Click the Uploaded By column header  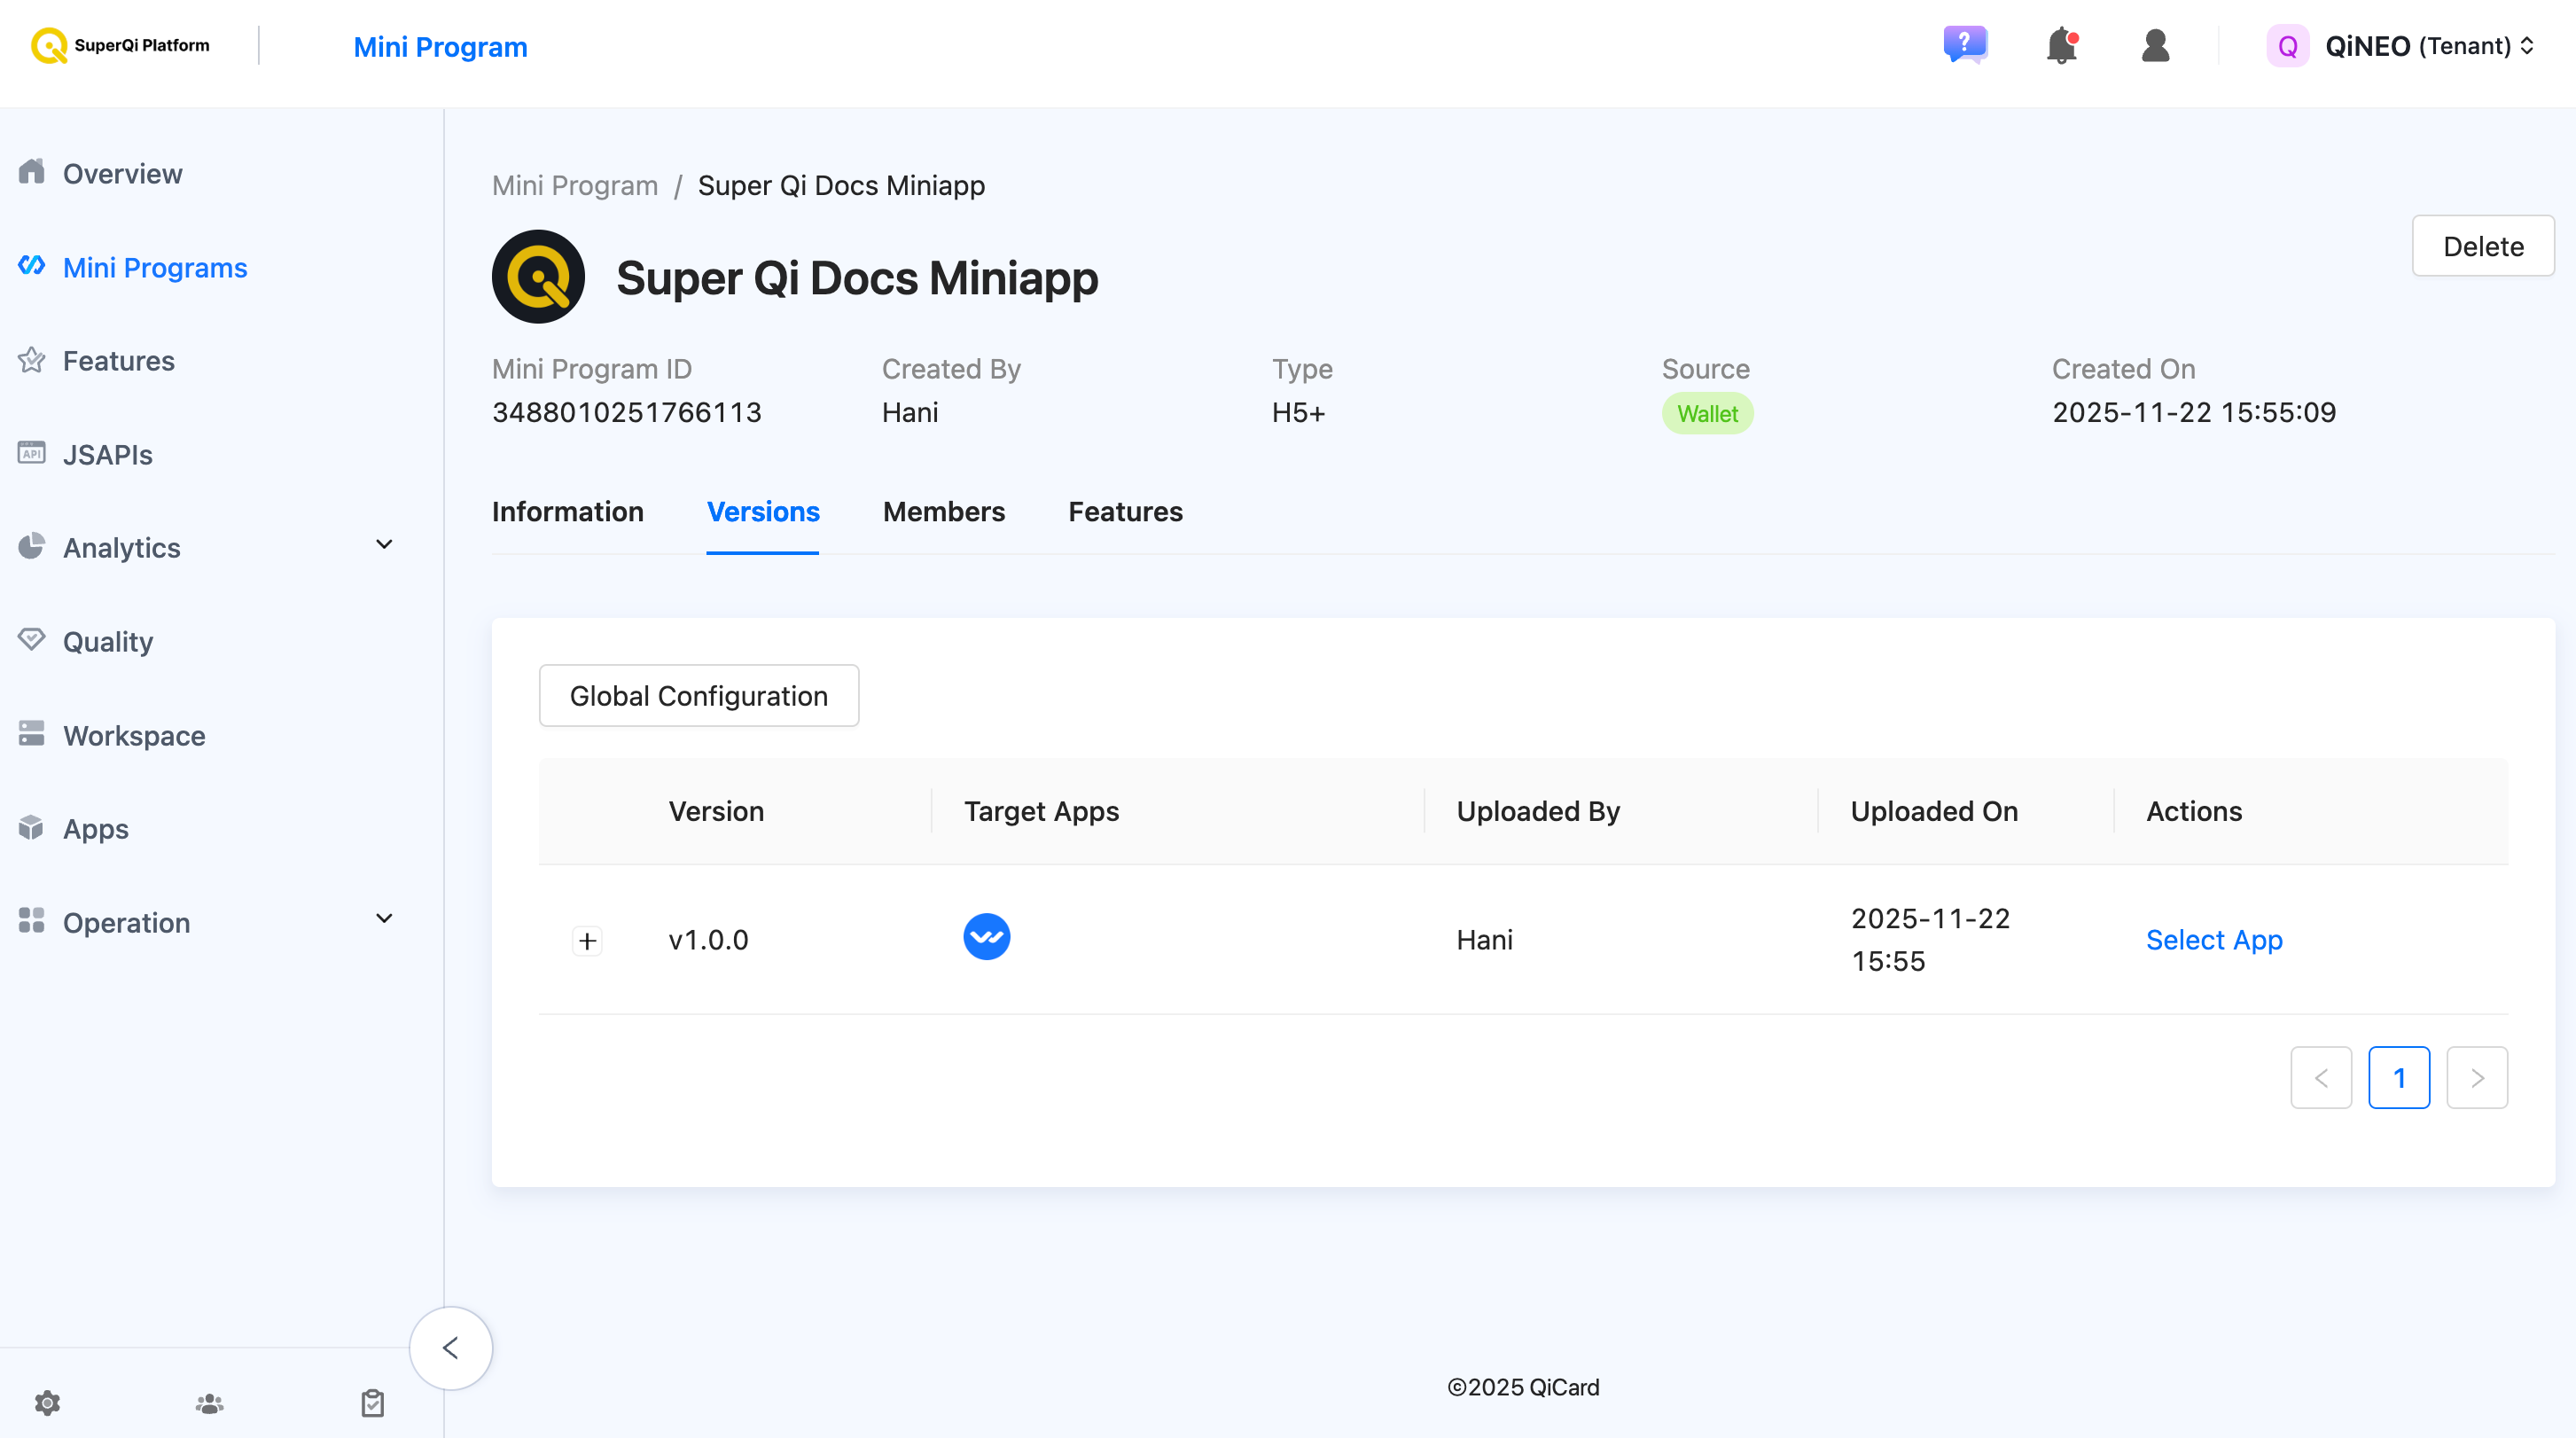point(1538,811)
